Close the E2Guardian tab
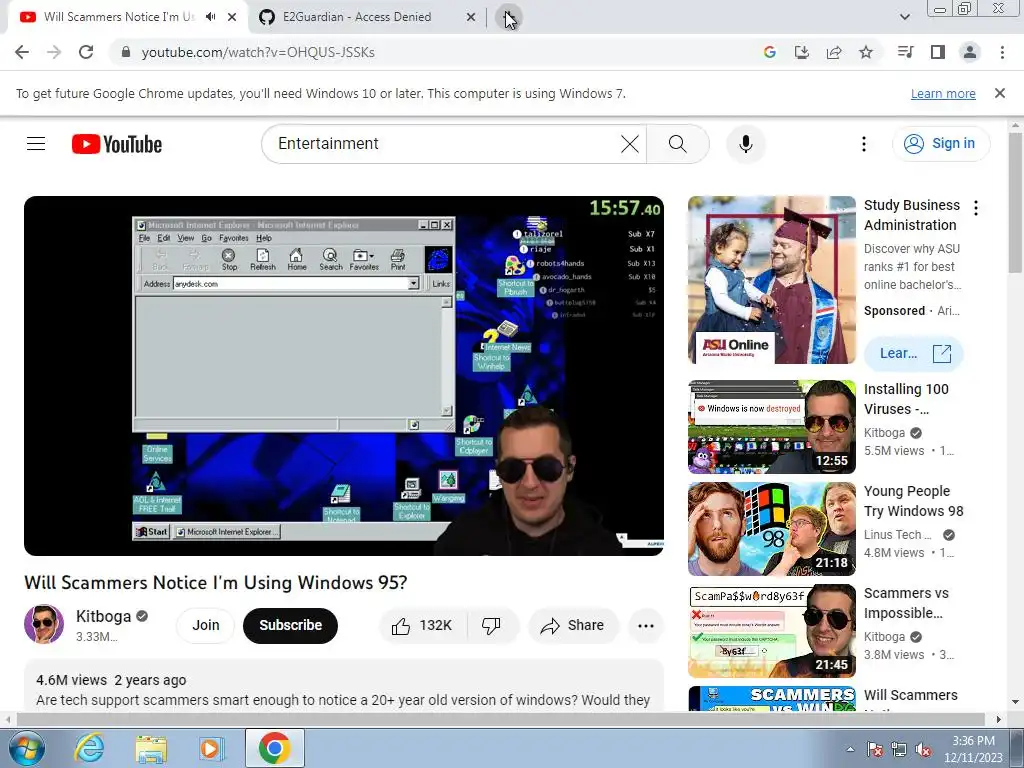Viewport: 1024px width, 768px height. pyautogui.click(x=471, y=17)
